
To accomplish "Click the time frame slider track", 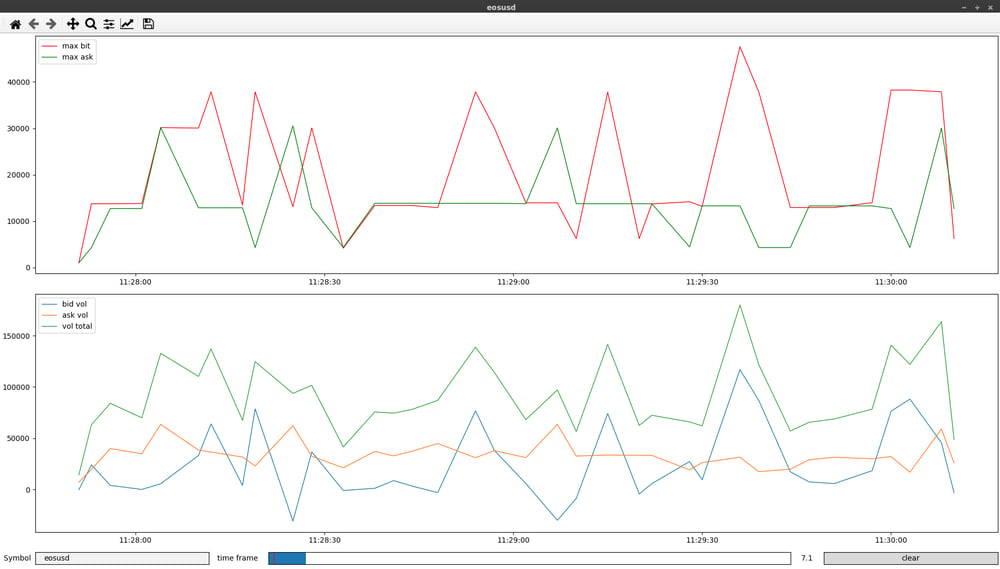I will (529, 558).
